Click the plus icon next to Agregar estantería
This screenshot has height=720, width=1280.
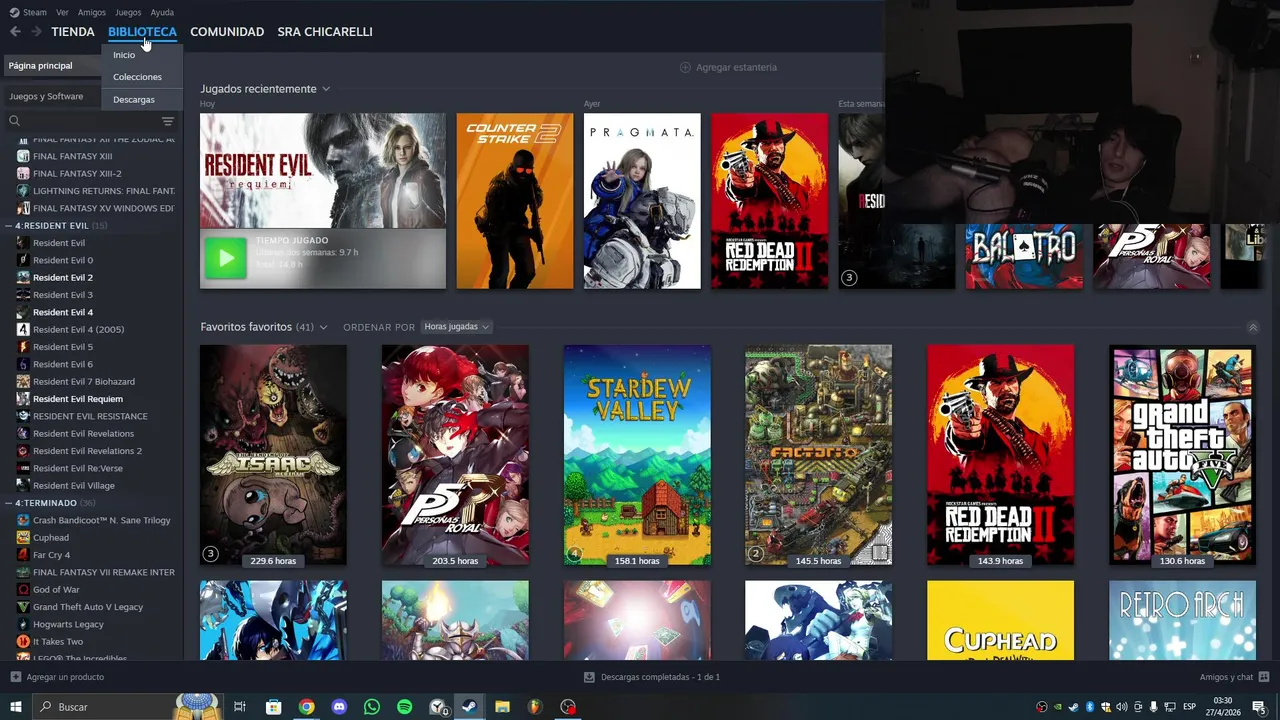pos(685,67)
